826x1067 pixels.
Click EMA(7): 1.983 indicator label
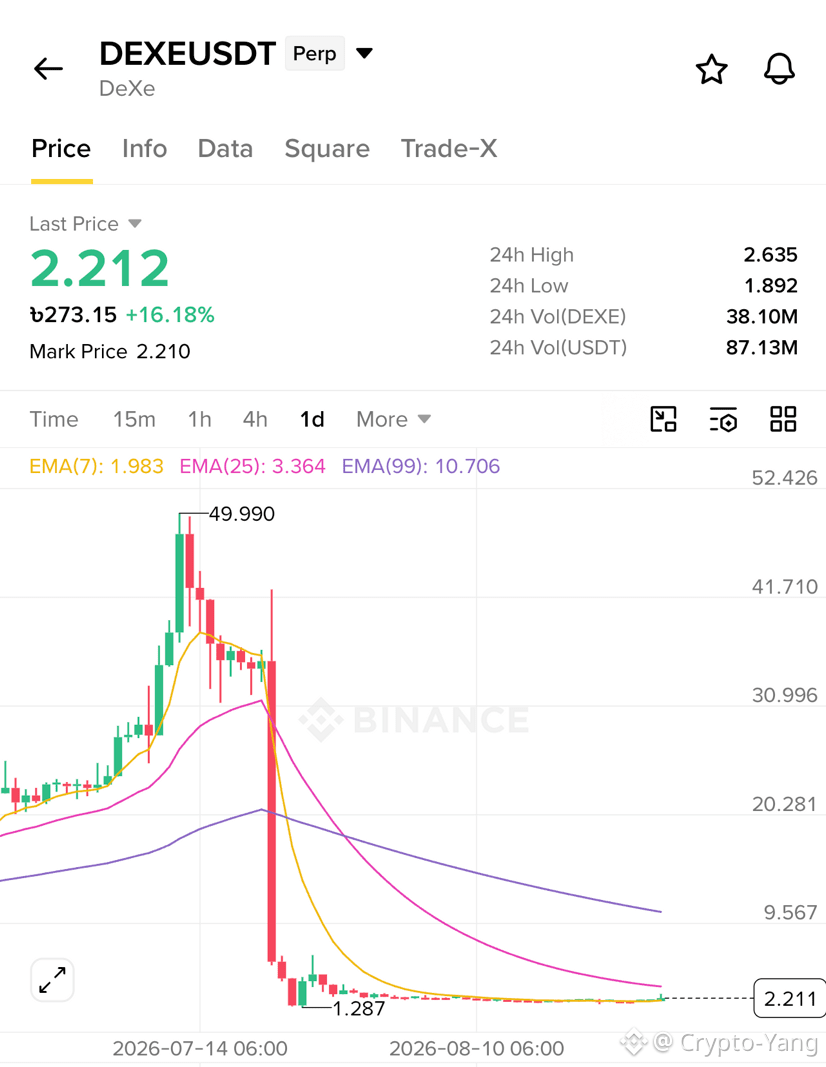click(x=97, y=466)
